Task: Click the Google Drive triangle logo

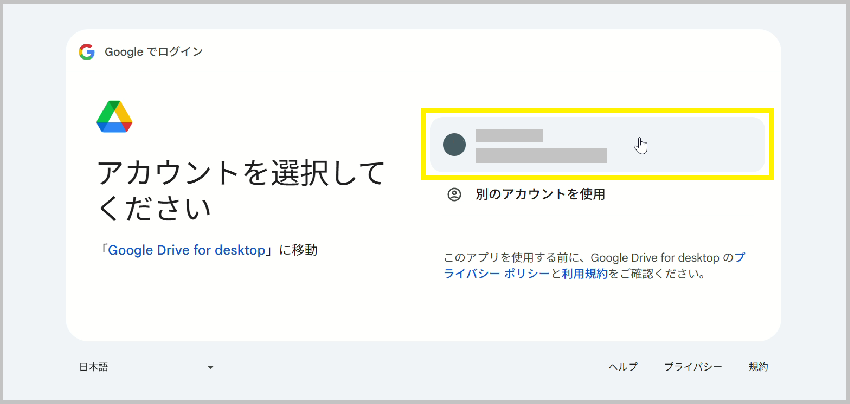Action: coord(114,117)
